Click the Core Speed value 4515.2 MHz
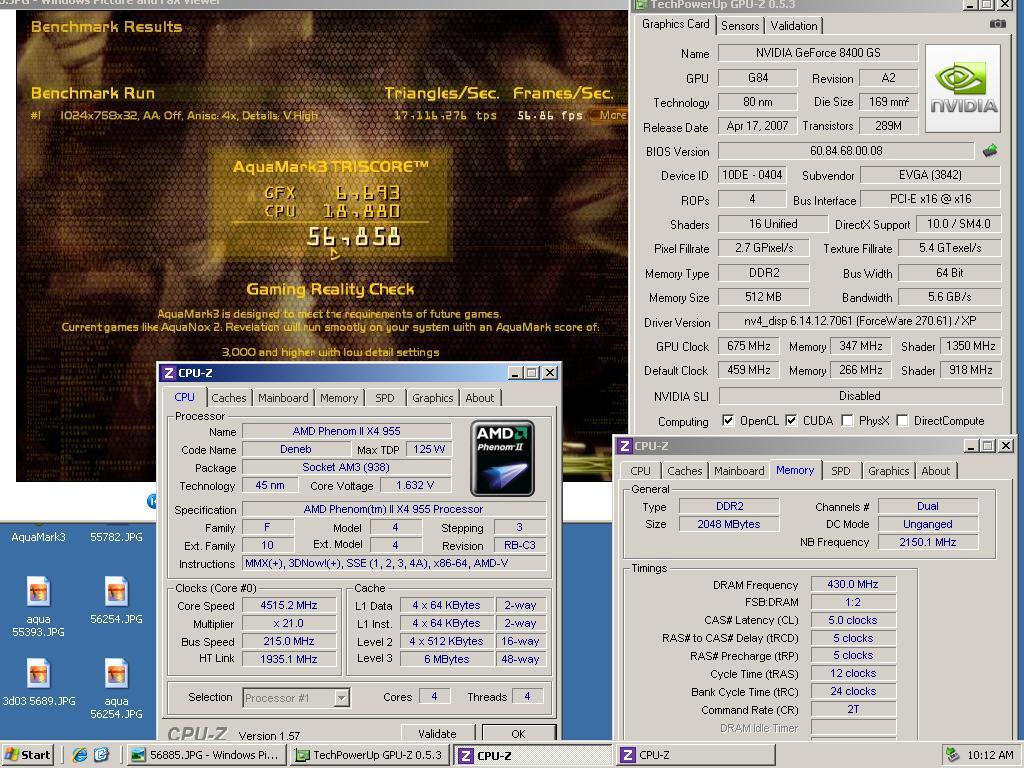 click(289, 605)
